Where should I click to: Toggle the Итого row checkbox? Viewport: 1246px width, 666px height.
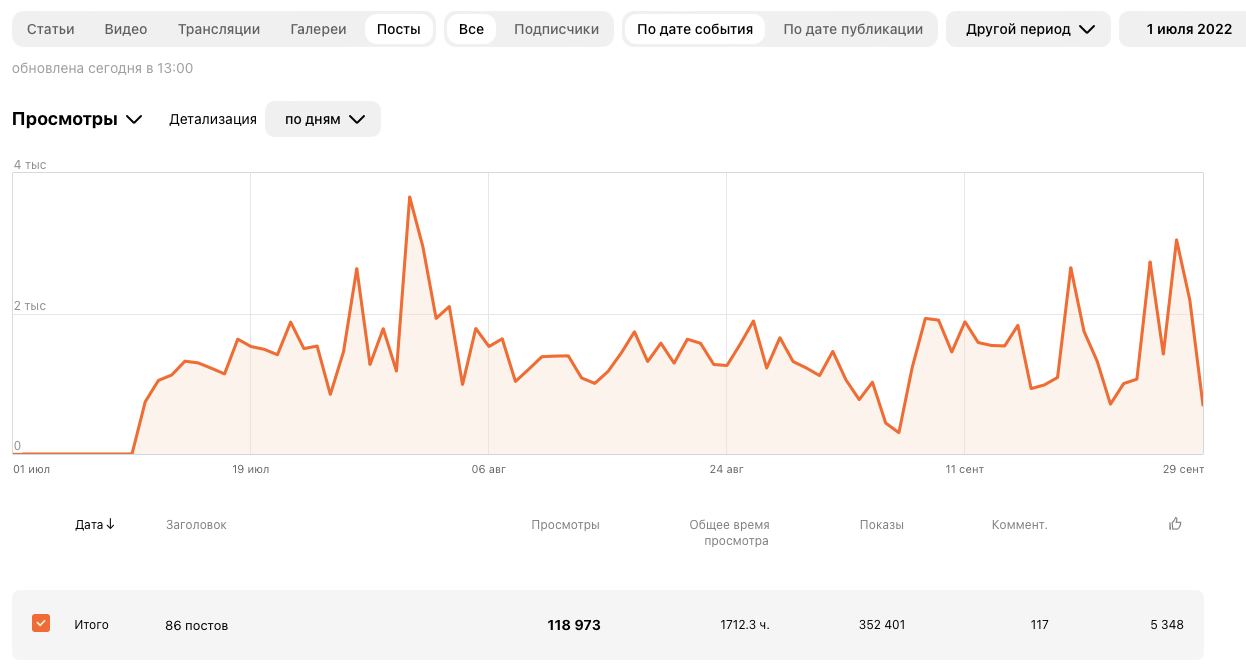click(41, 624)
